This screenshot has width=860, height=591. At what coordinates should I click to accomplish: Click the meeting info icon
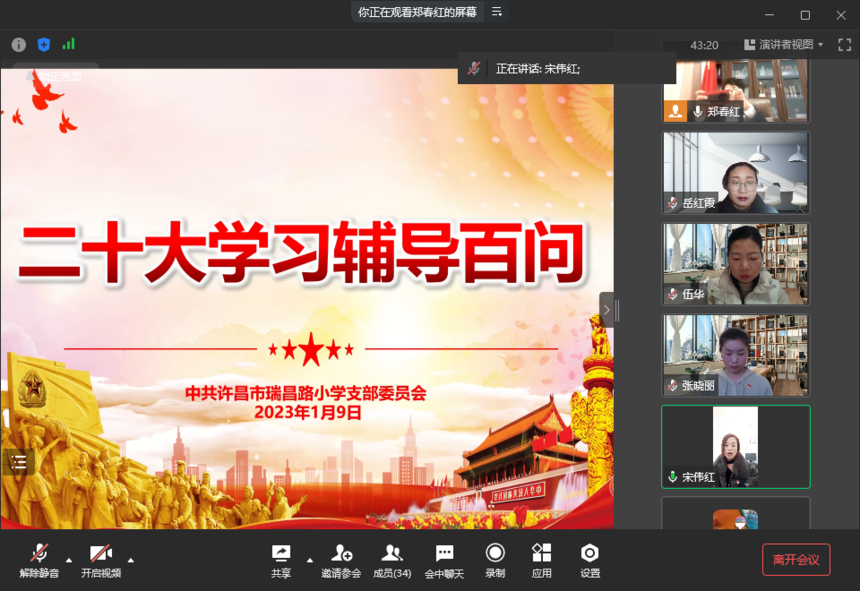pyautogui.click(x=18, y=44)
